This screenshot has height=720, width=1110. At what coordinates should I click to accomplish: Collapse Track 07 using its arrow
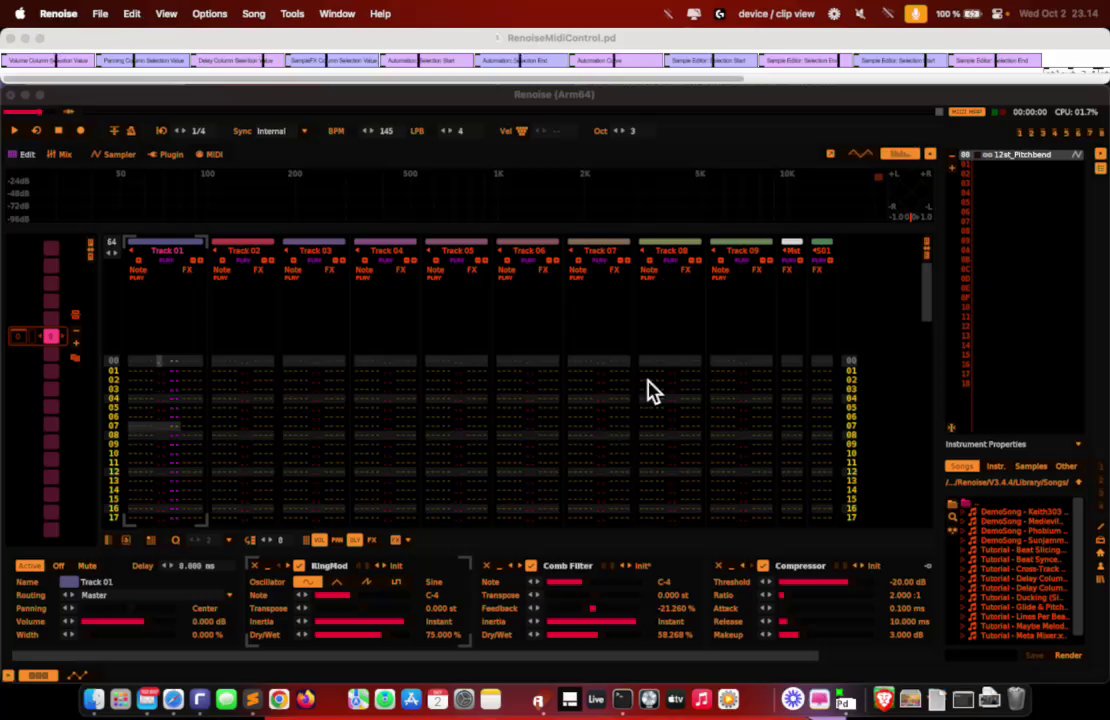(x=571, y=250)
